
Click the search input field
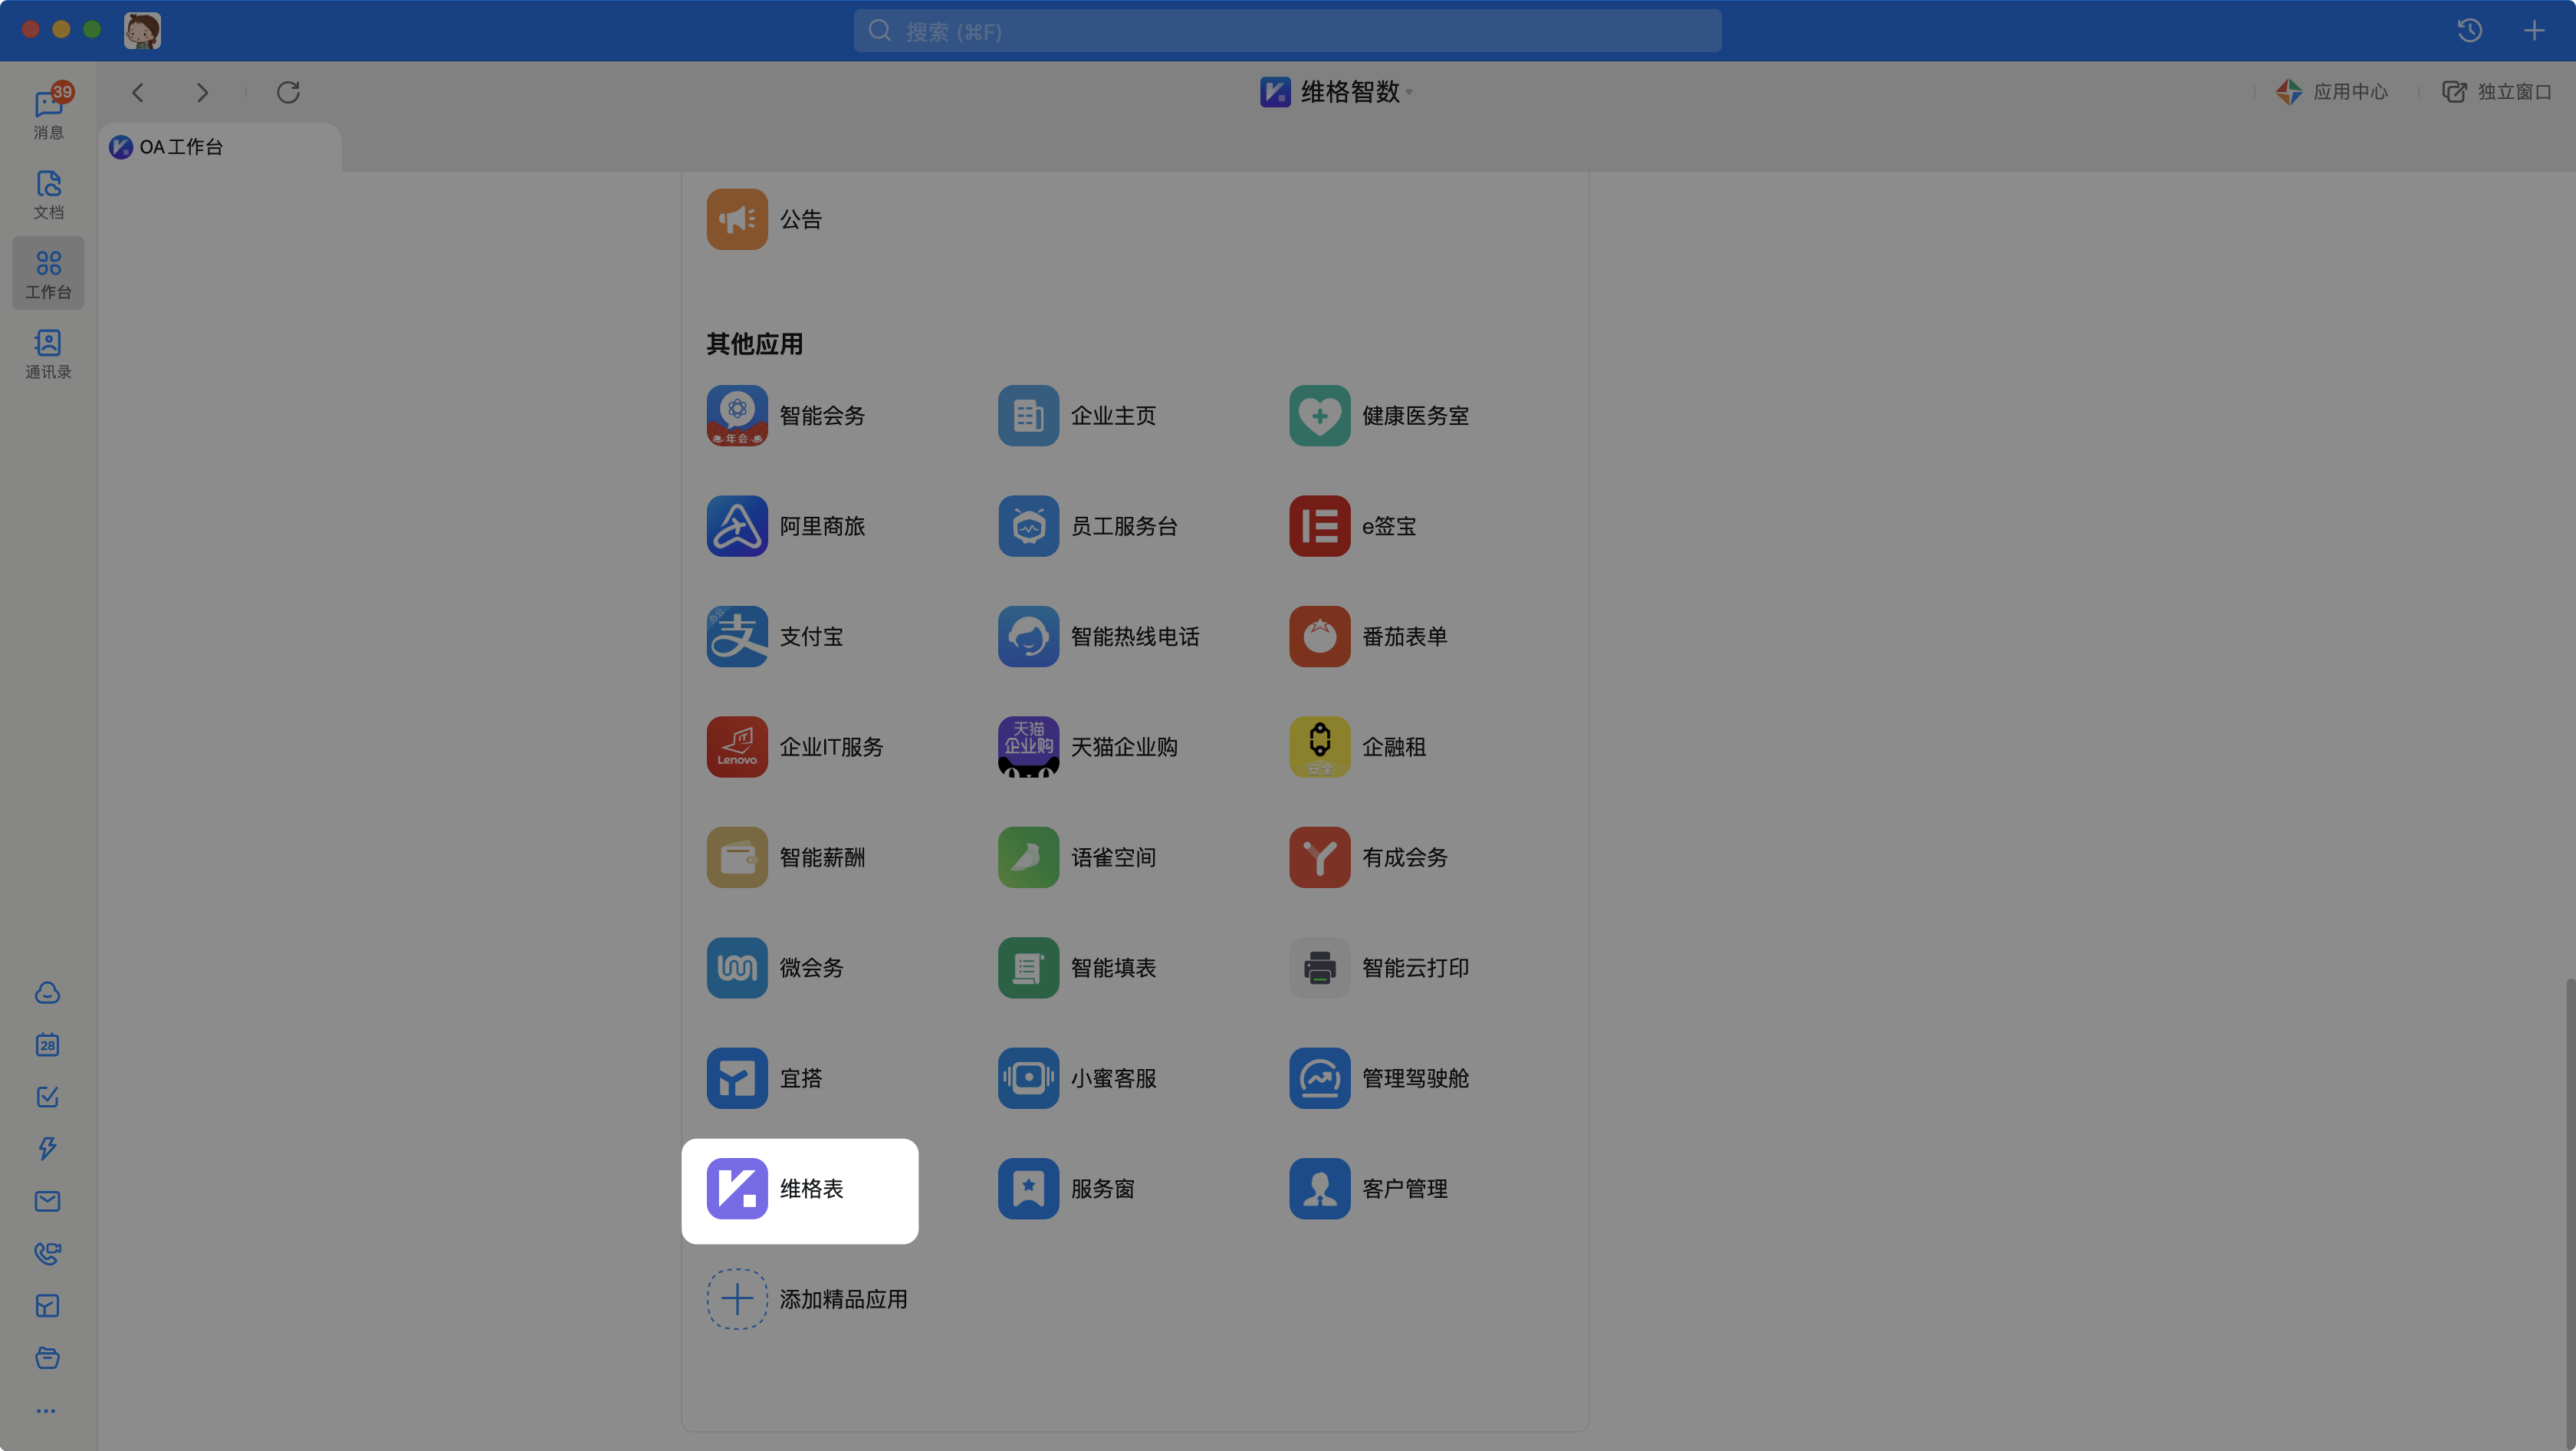[1286, 31]
